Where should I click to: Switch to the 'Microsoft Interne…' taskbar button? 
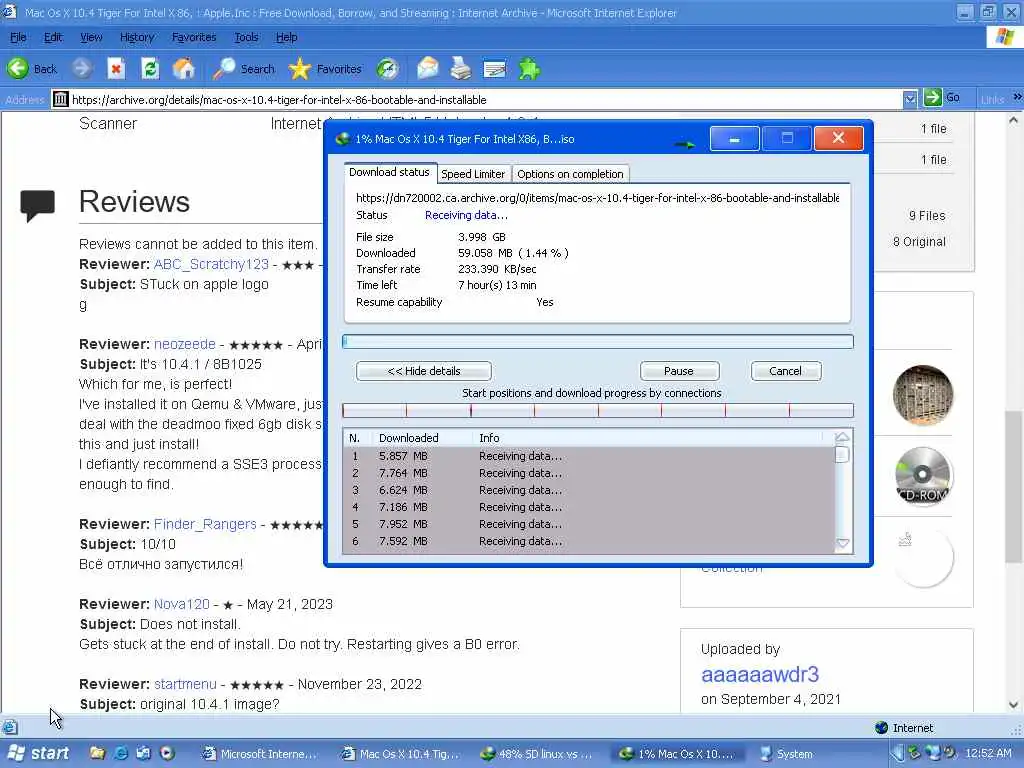coord(259,754)
